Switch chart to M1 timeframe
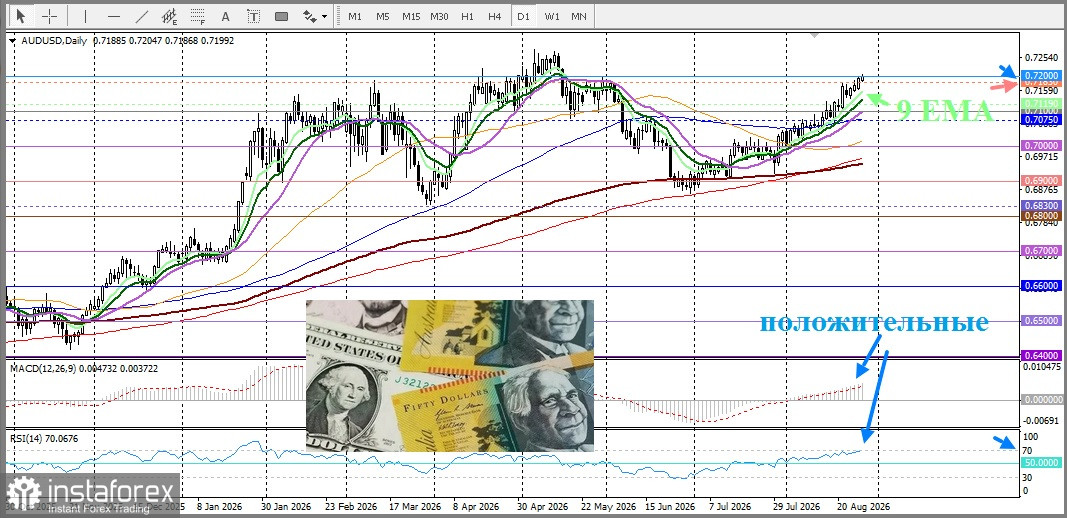 [355, 16]
